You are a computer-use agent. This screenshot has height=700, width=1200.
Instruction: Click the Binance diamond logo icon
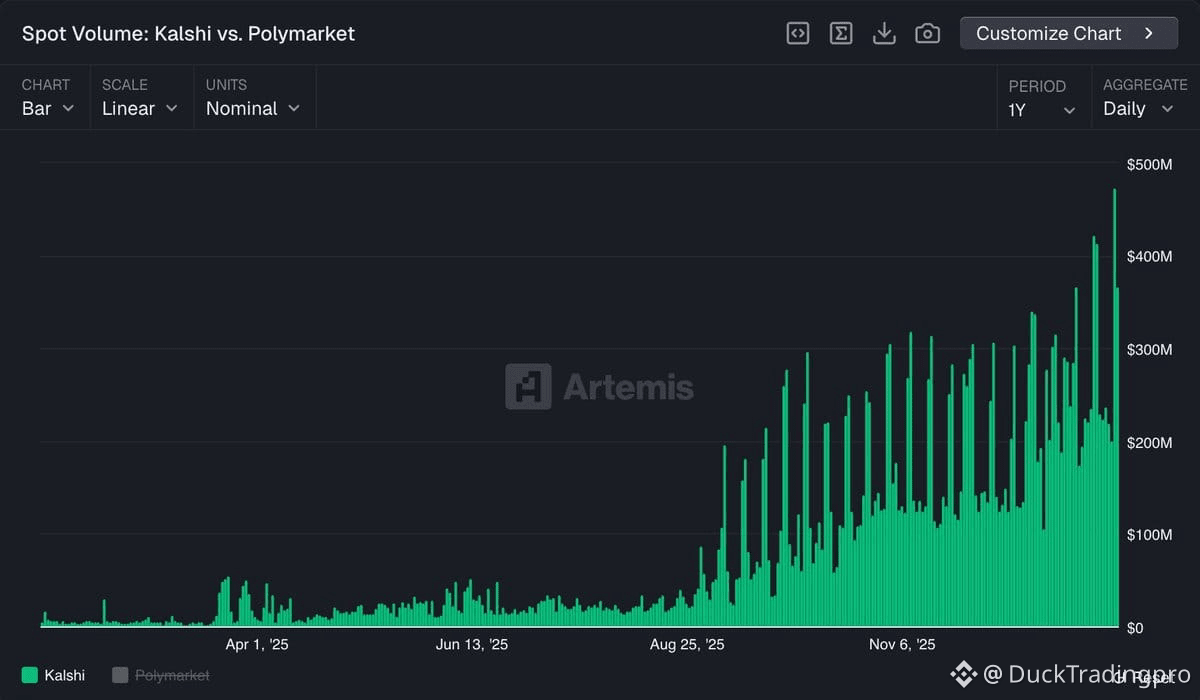click(963, 674)
